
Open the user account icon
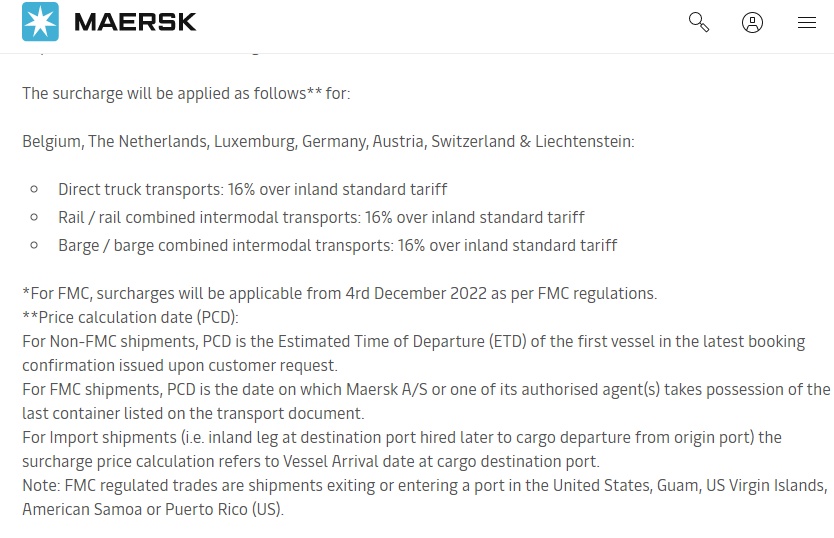point(753,22)
